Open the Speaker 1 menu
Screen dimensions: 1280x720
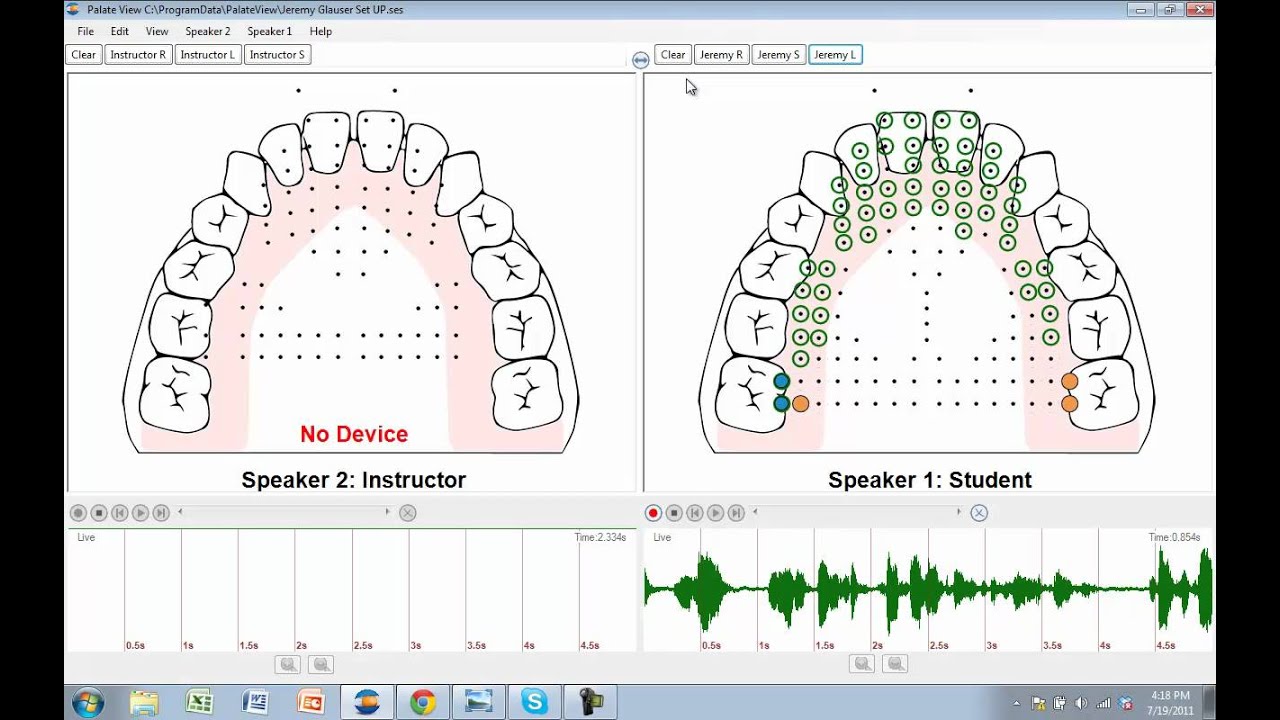click(270, 31)
